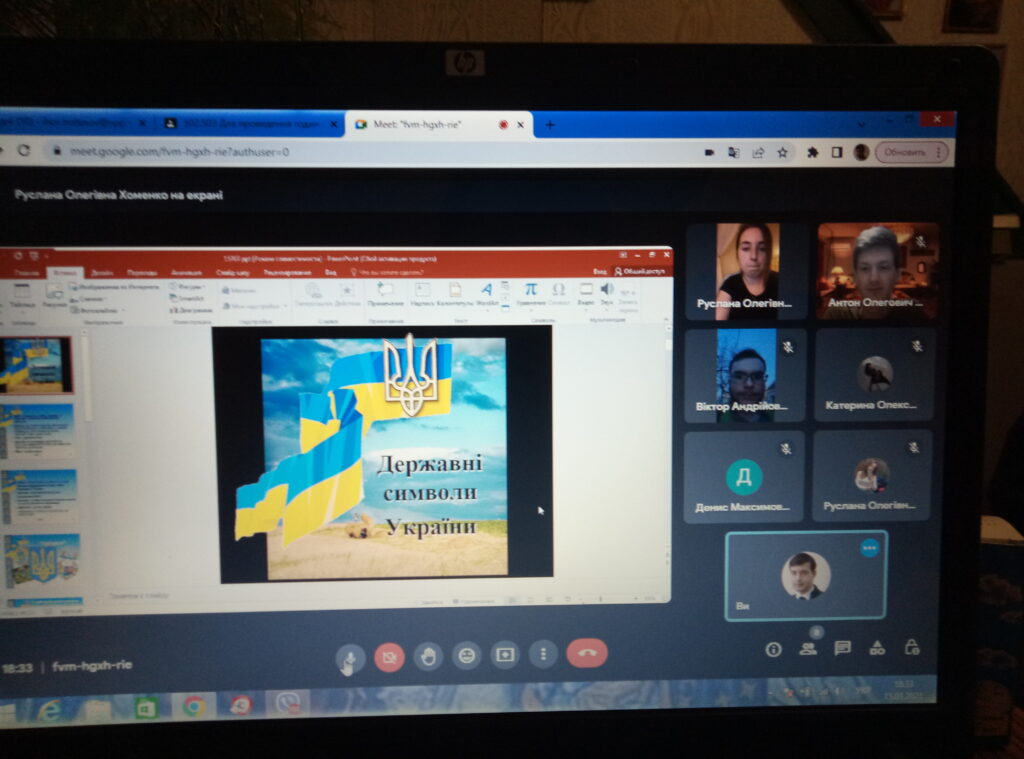
Task: Open a new Chrome tab with plus
Action: pos(549,125)
